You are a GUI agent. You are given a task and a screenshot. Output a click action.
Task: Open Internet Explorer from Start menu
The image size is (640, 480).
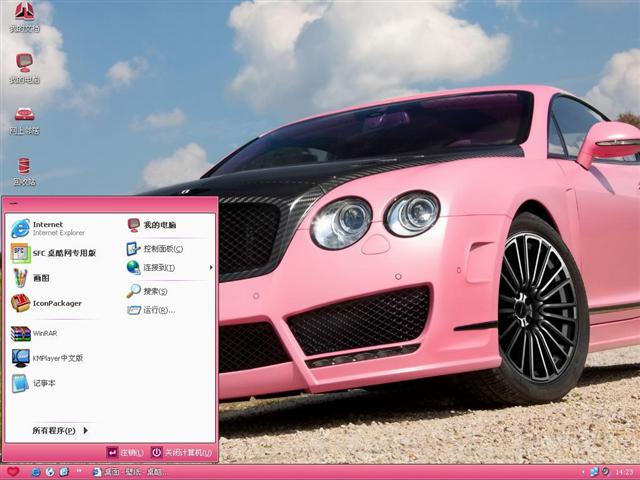coord(50,228)
